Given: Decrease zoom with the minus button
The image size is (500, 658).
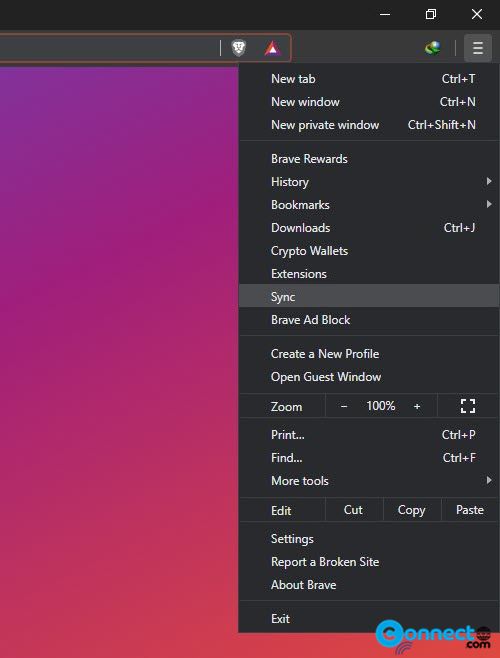Looking at the screenshot, I should (344, 406).
